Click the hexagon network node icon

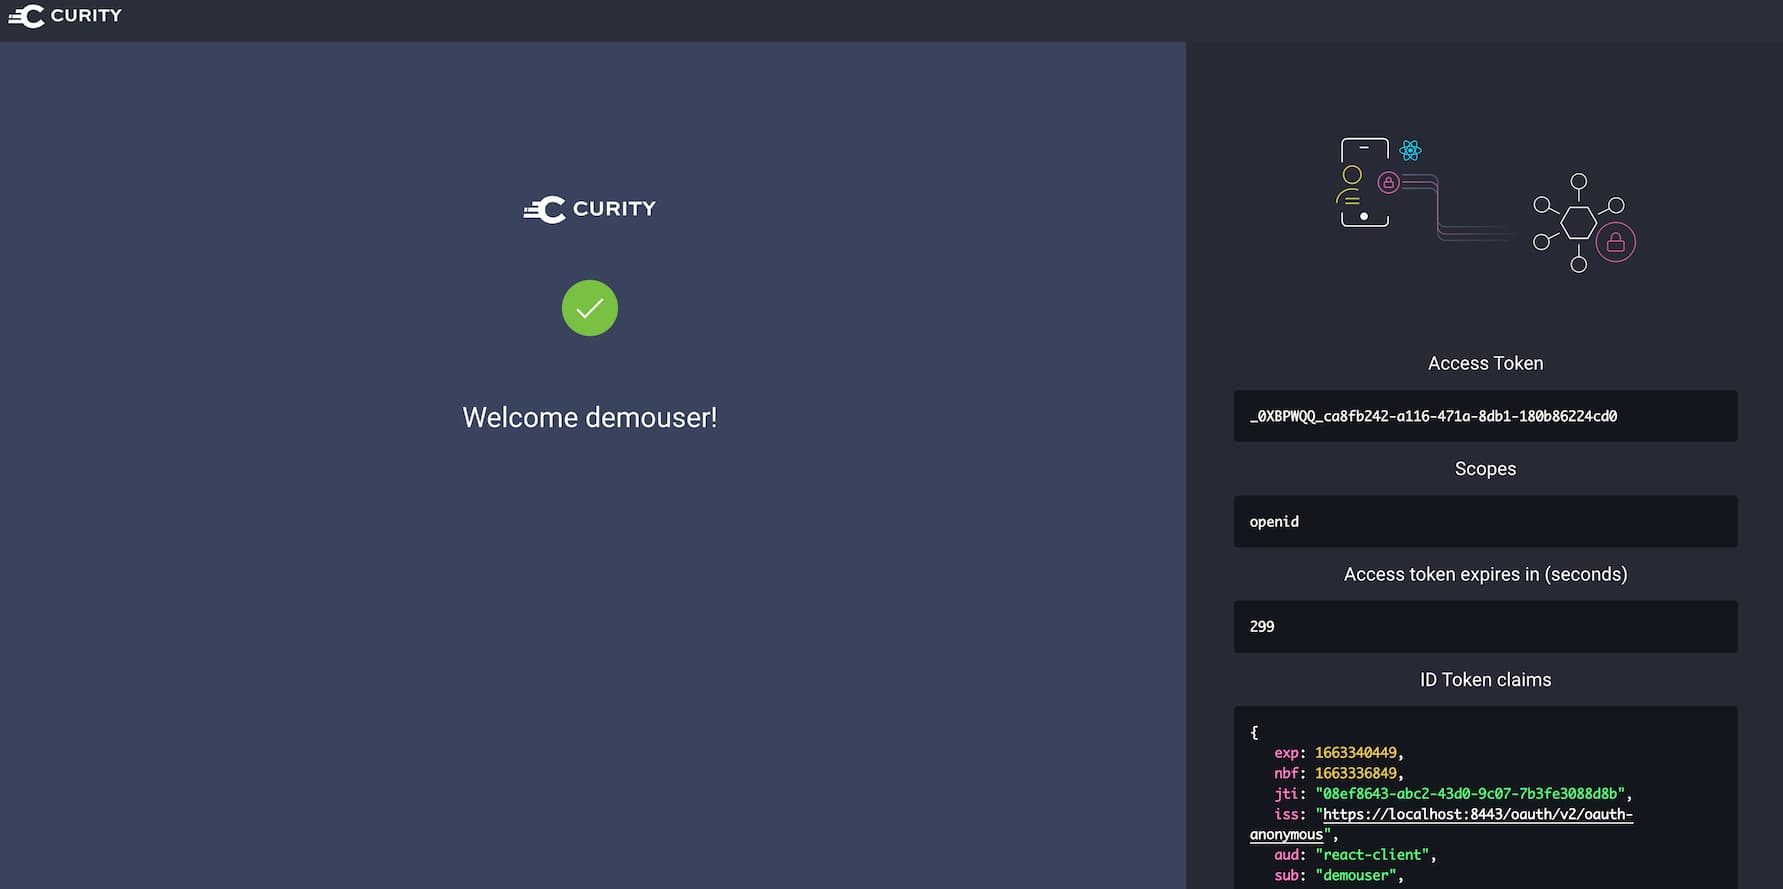coord(1578,222)
